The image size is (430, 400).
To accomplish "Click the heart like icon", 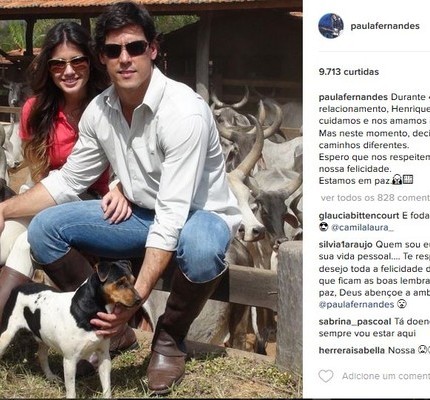I will pos(326,376).
